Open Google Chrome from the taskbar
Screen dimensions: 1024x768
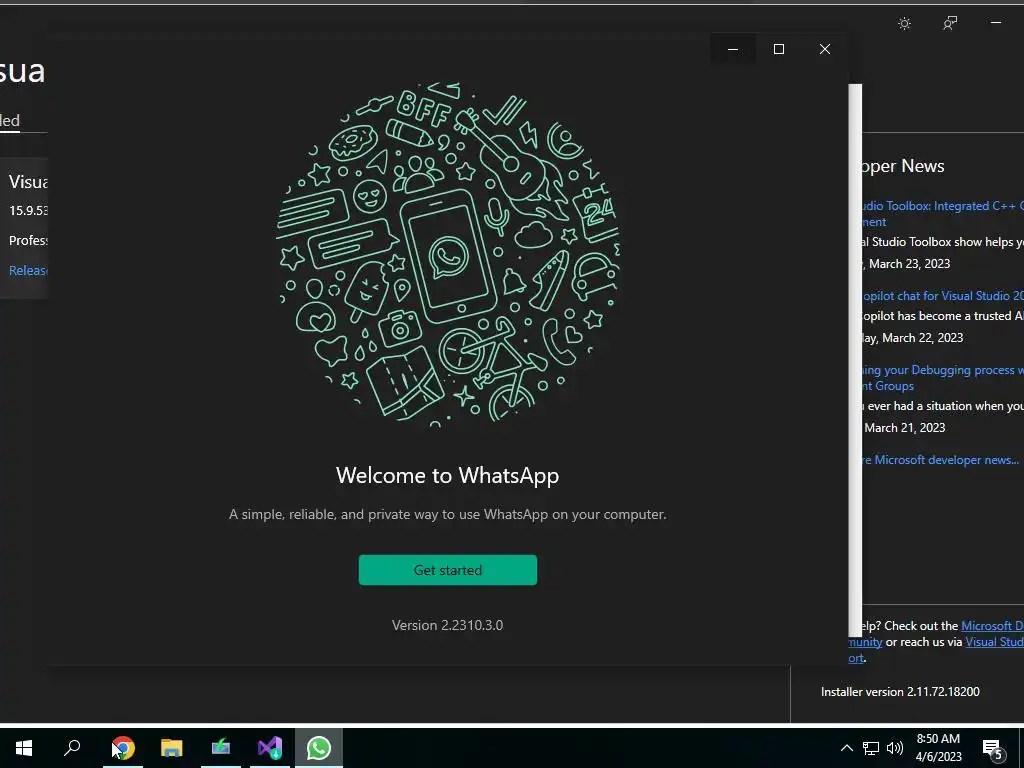pyautogui.click(x=123, y=748)
